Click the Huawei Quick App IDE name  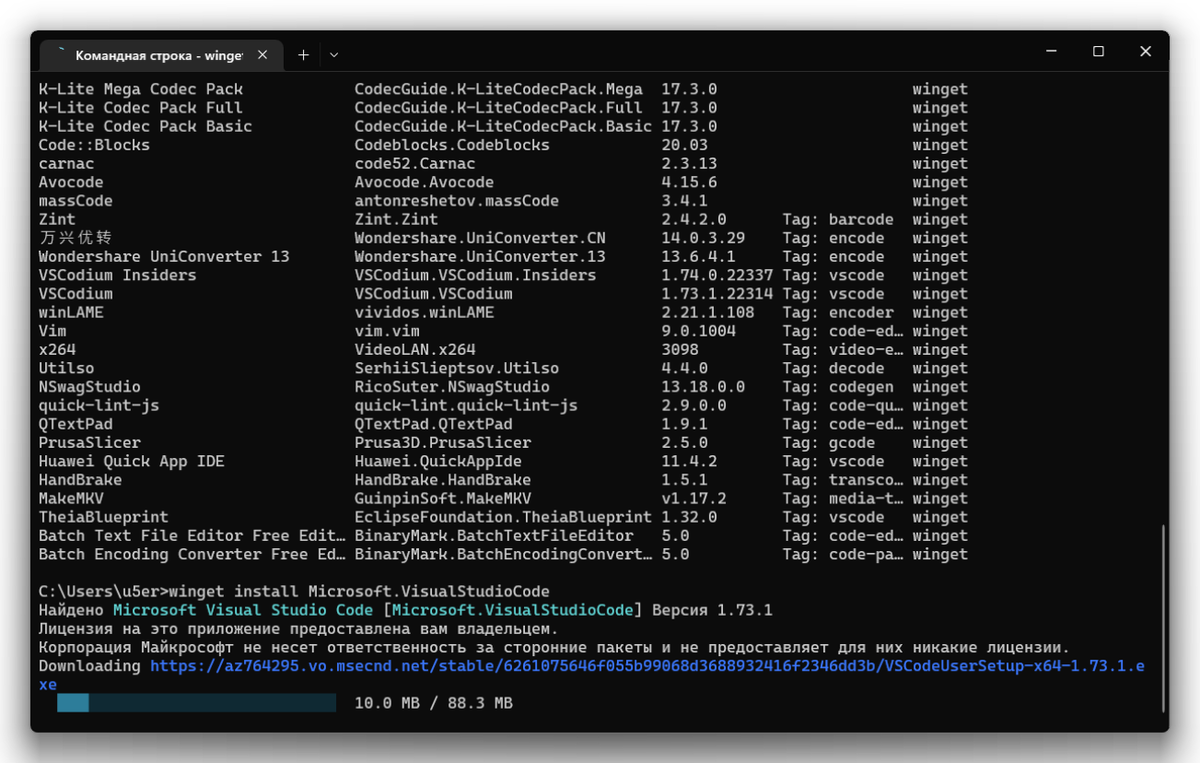pos(131,461)
